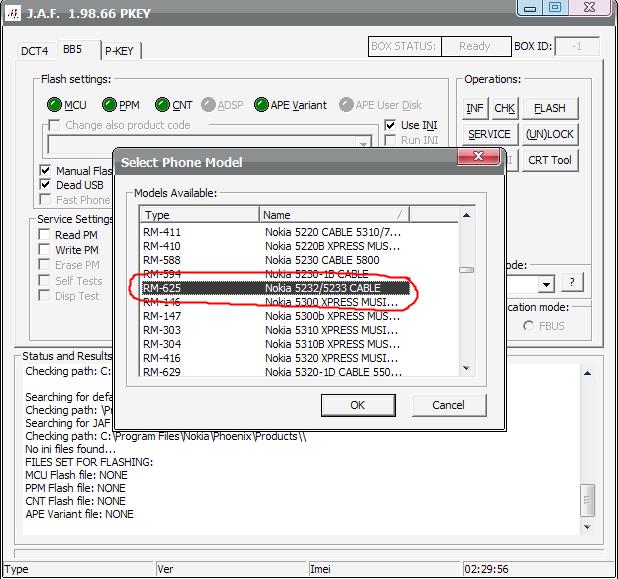Select the RM-594 Nokia 5230-1B CABLE row

pyautogui.click(x=276, y=274)
